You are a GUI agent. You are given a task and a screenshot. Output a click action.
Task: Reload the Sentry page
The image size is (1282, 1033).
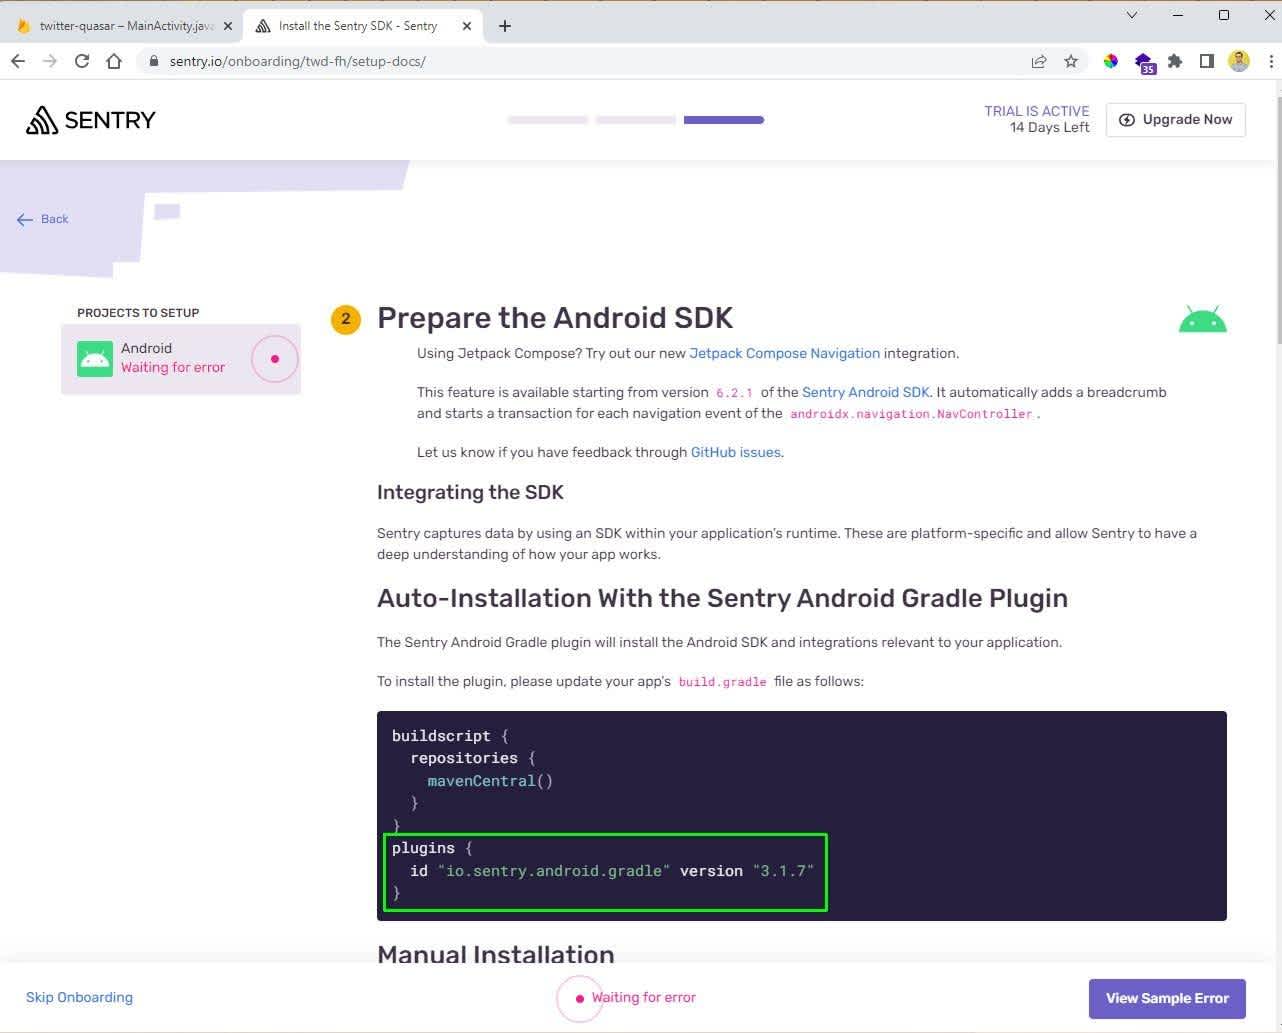[x=82, y=61]
